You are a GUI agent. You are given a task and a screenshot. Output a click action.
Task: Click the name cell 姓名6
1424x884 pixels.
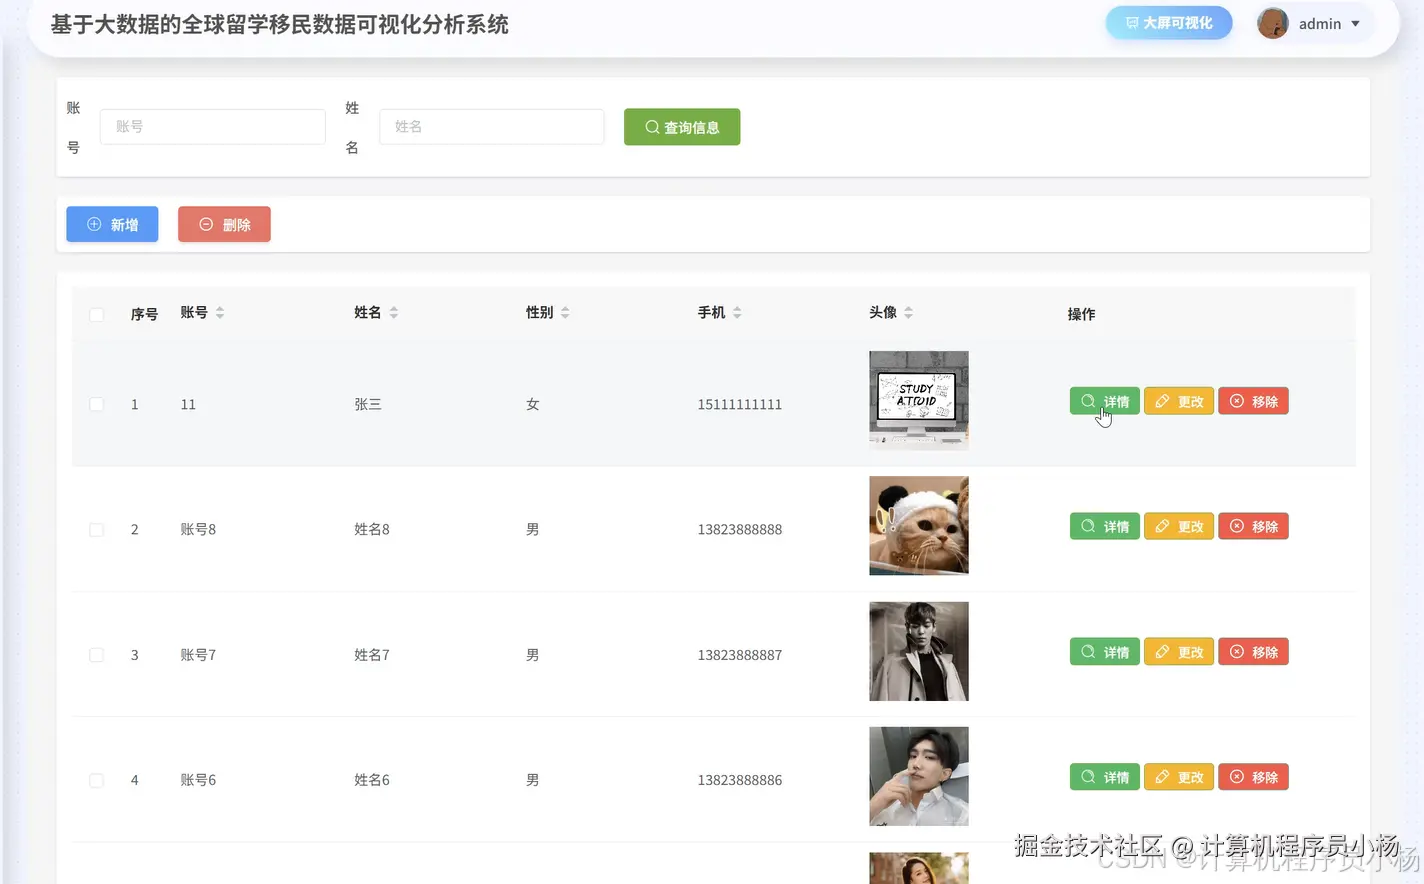pyautogui.click(x=372, y=780)
